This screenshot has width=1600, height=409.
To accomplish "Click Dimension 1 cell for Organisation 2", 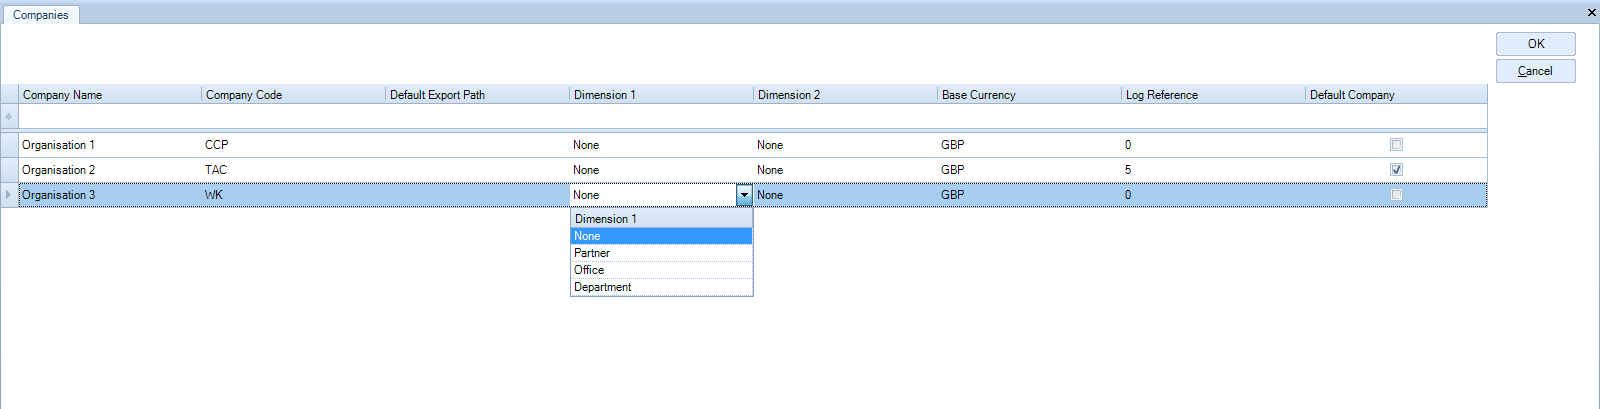I will coord(662,170).
